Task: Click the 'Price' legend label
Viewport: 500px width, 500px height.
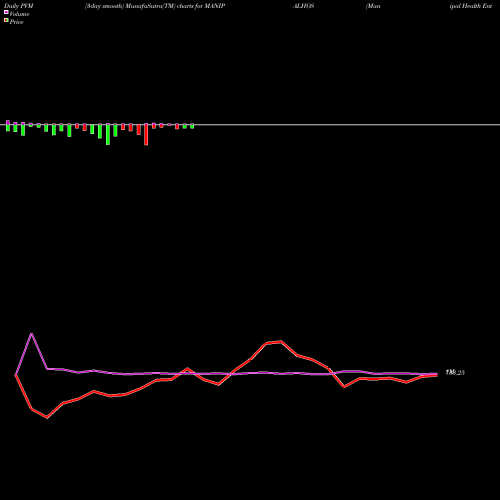Action: [x=17, y=22]
